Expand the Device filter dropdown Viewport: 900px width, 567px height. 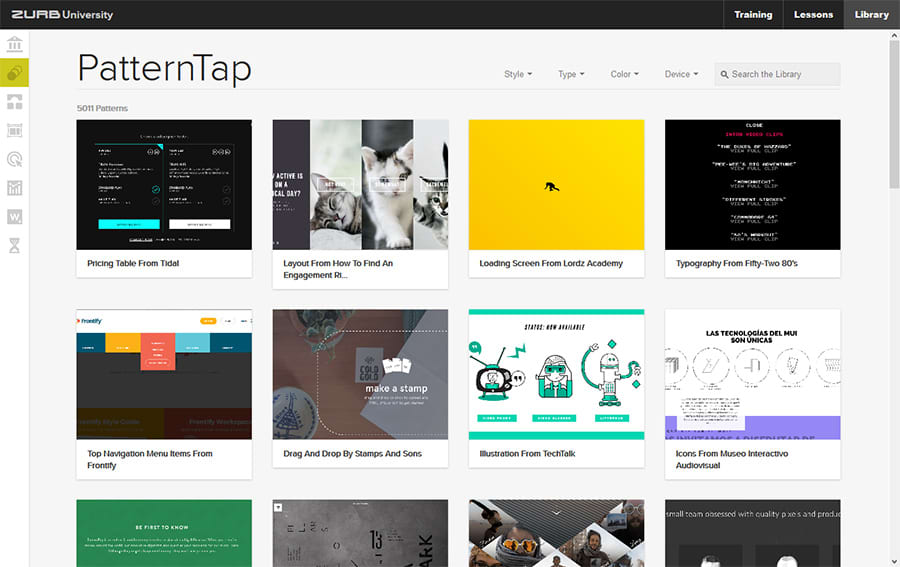tap(681, 74)
